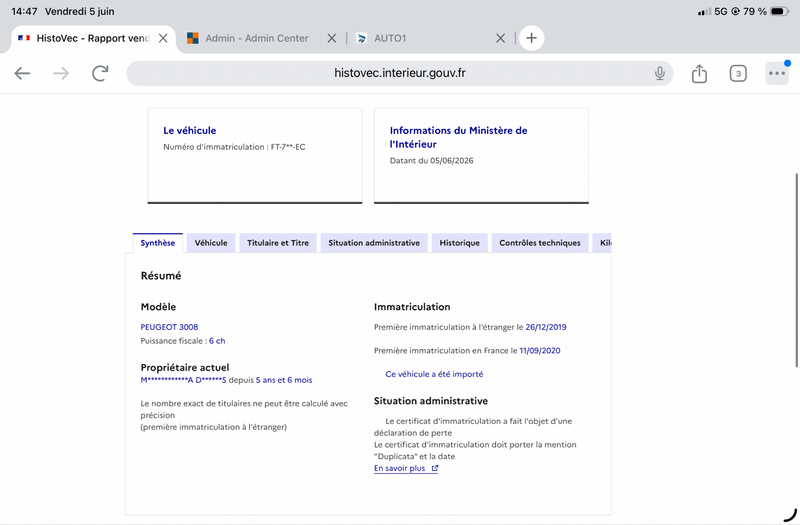
Task: Click the 6 ch fiscal power value
Action: [x=217, y=341]
